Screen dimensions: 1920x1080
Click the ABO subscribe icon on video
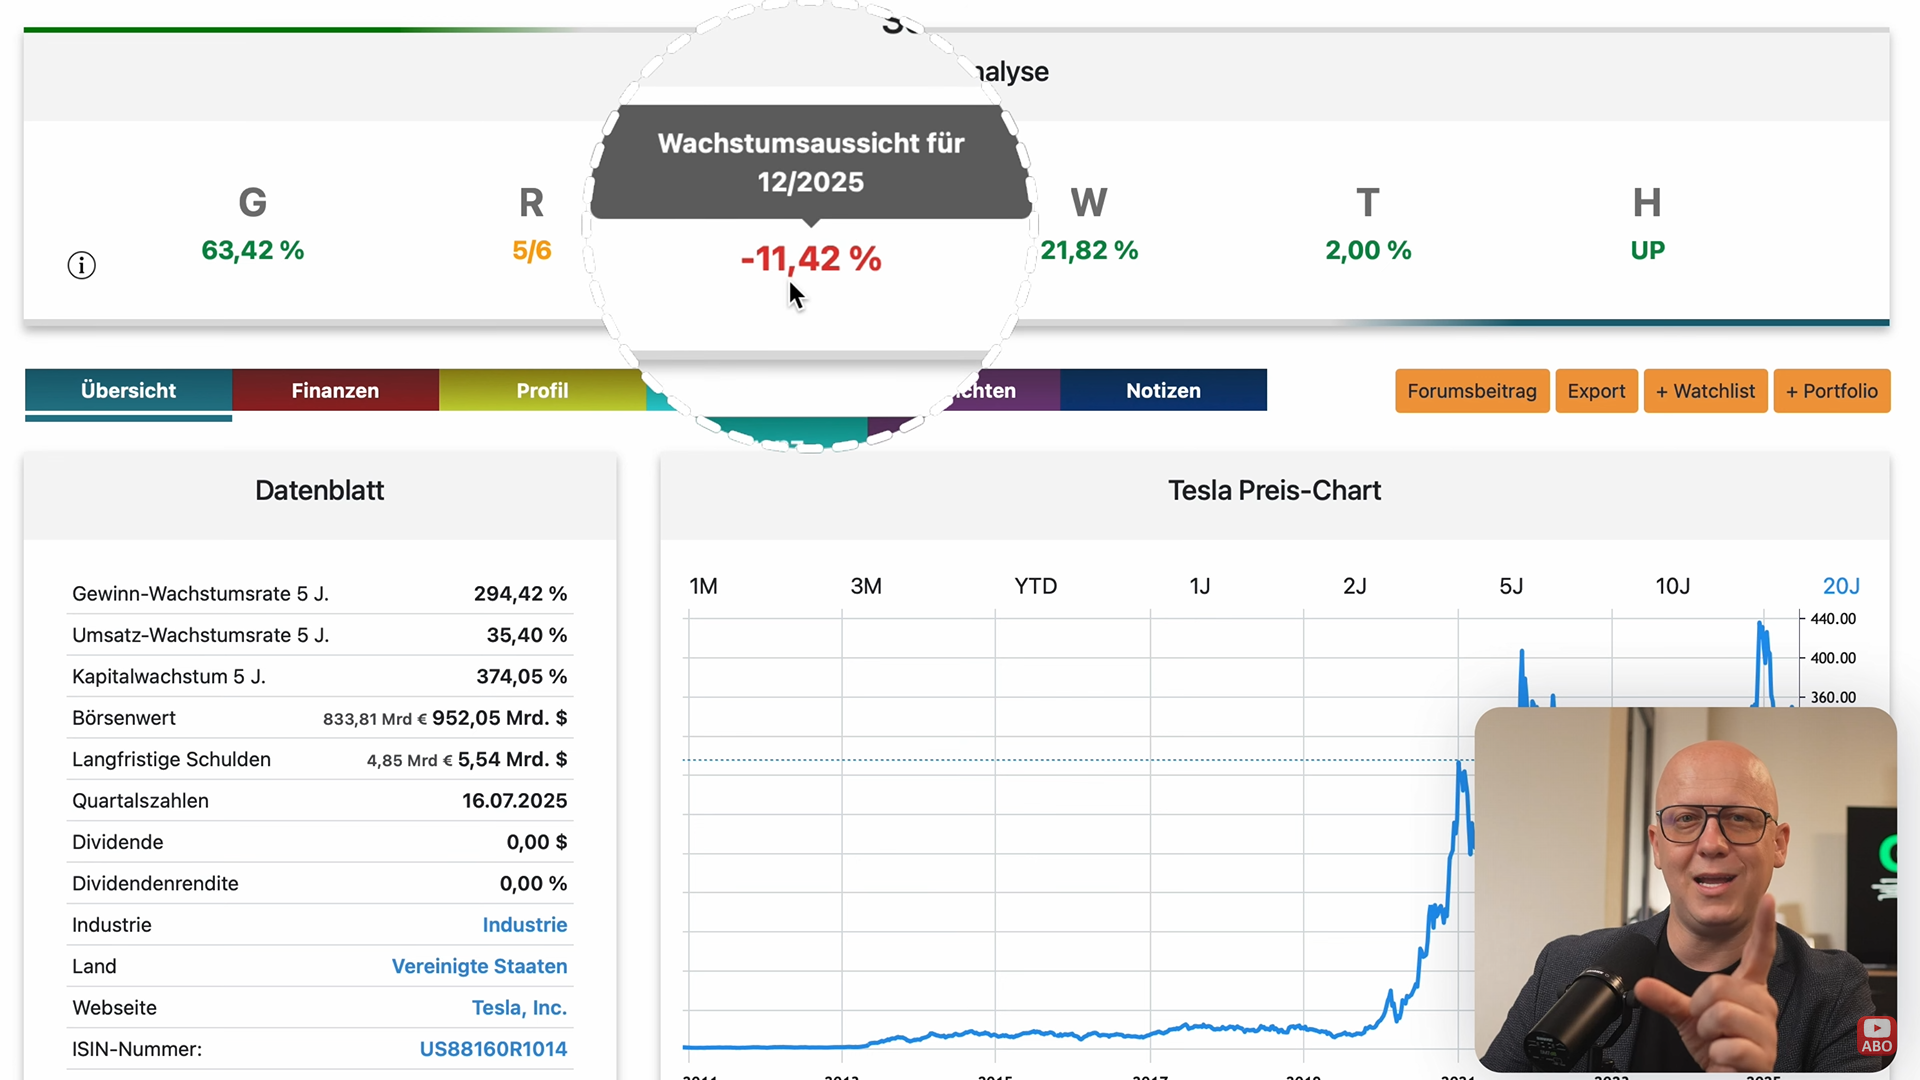[x=1876, y=1036]
